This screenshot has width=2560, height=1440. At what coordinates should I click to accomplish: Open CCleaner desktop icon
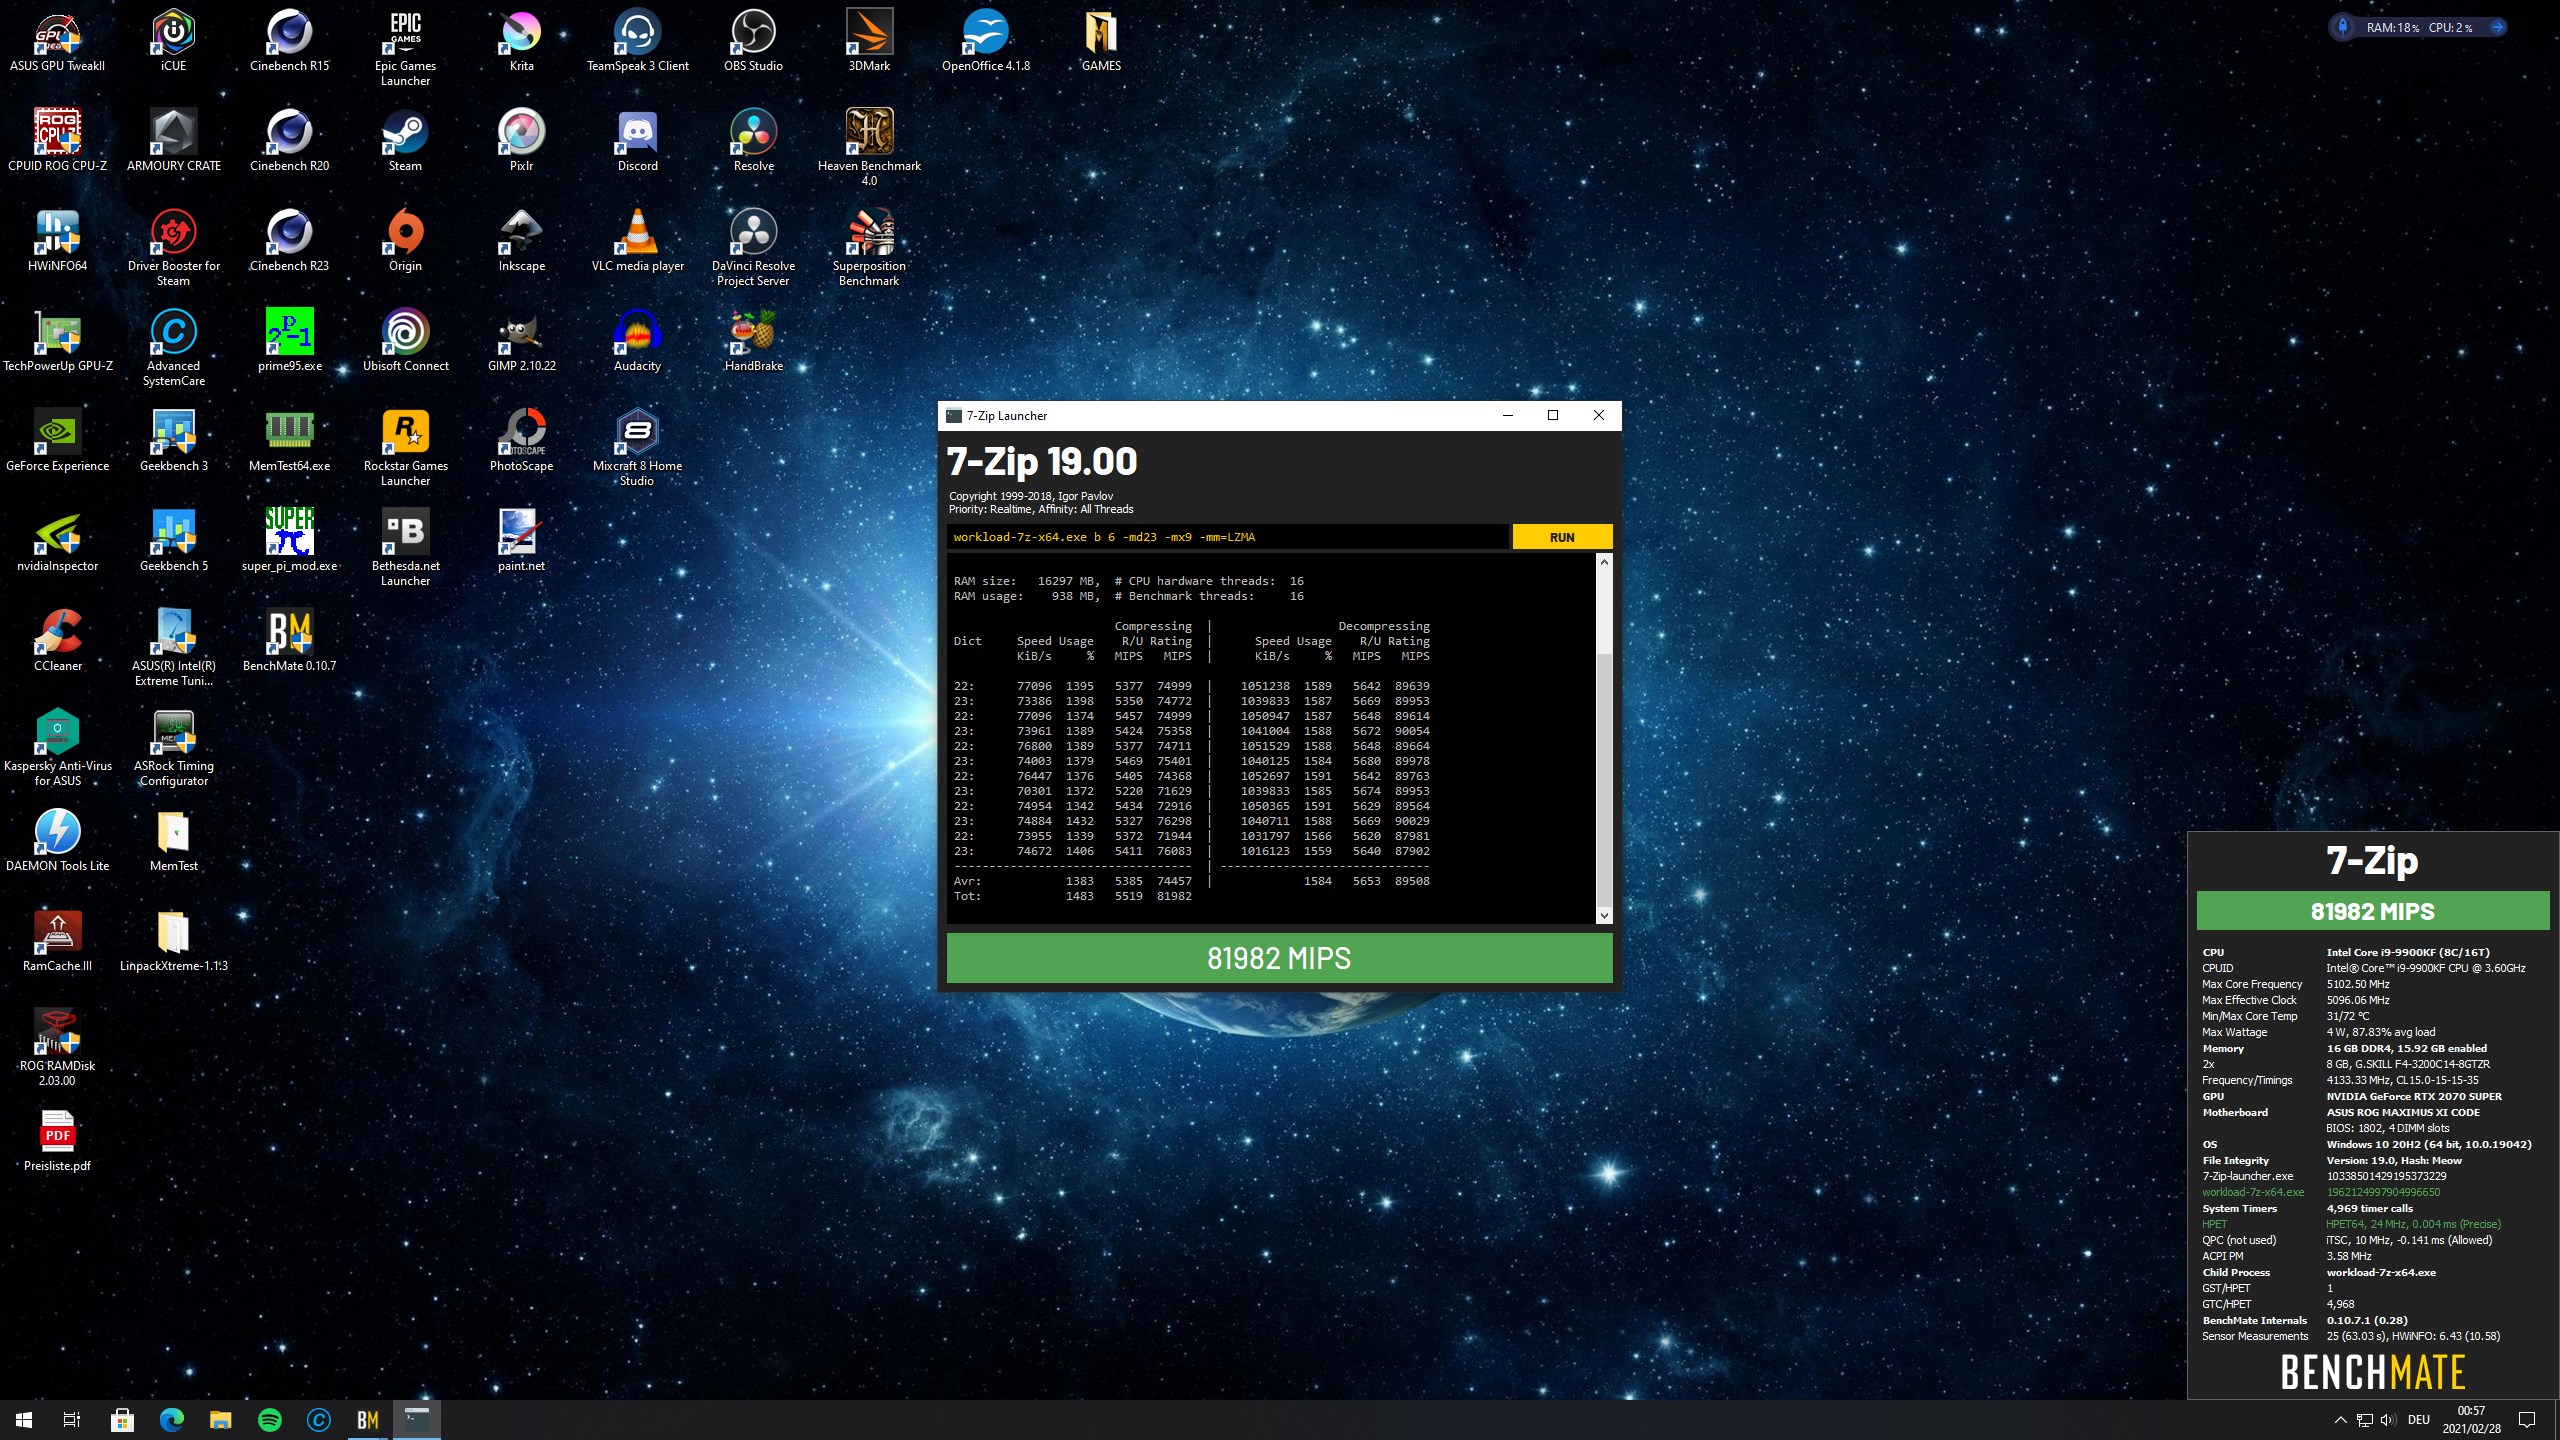(x=57, y=641)
